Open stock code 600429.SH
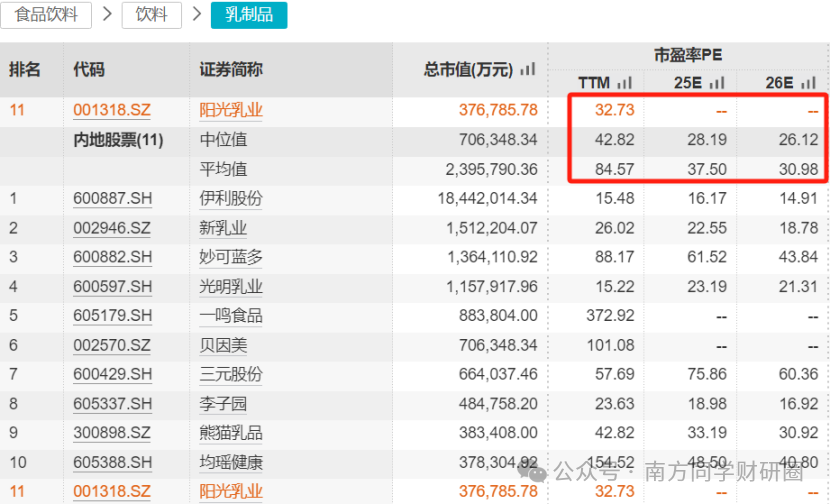Image resolution: width=830 pixels, height=504 pixels. 112,375
